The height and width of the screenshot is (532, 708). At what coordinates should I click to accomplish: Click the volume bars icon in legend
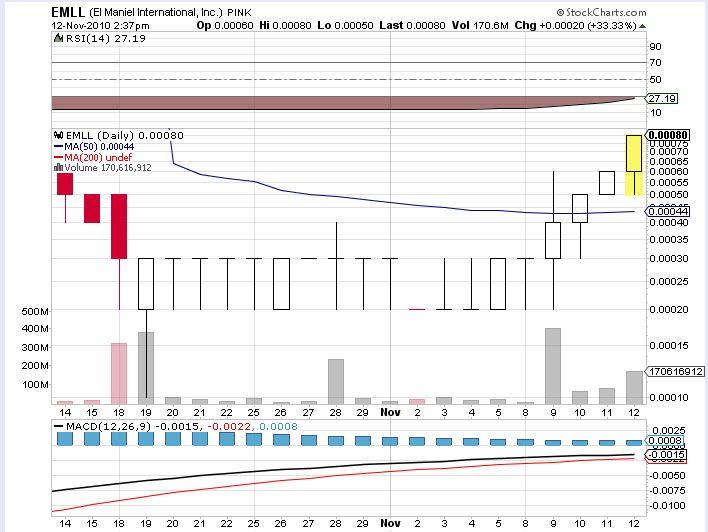point(58,168)
